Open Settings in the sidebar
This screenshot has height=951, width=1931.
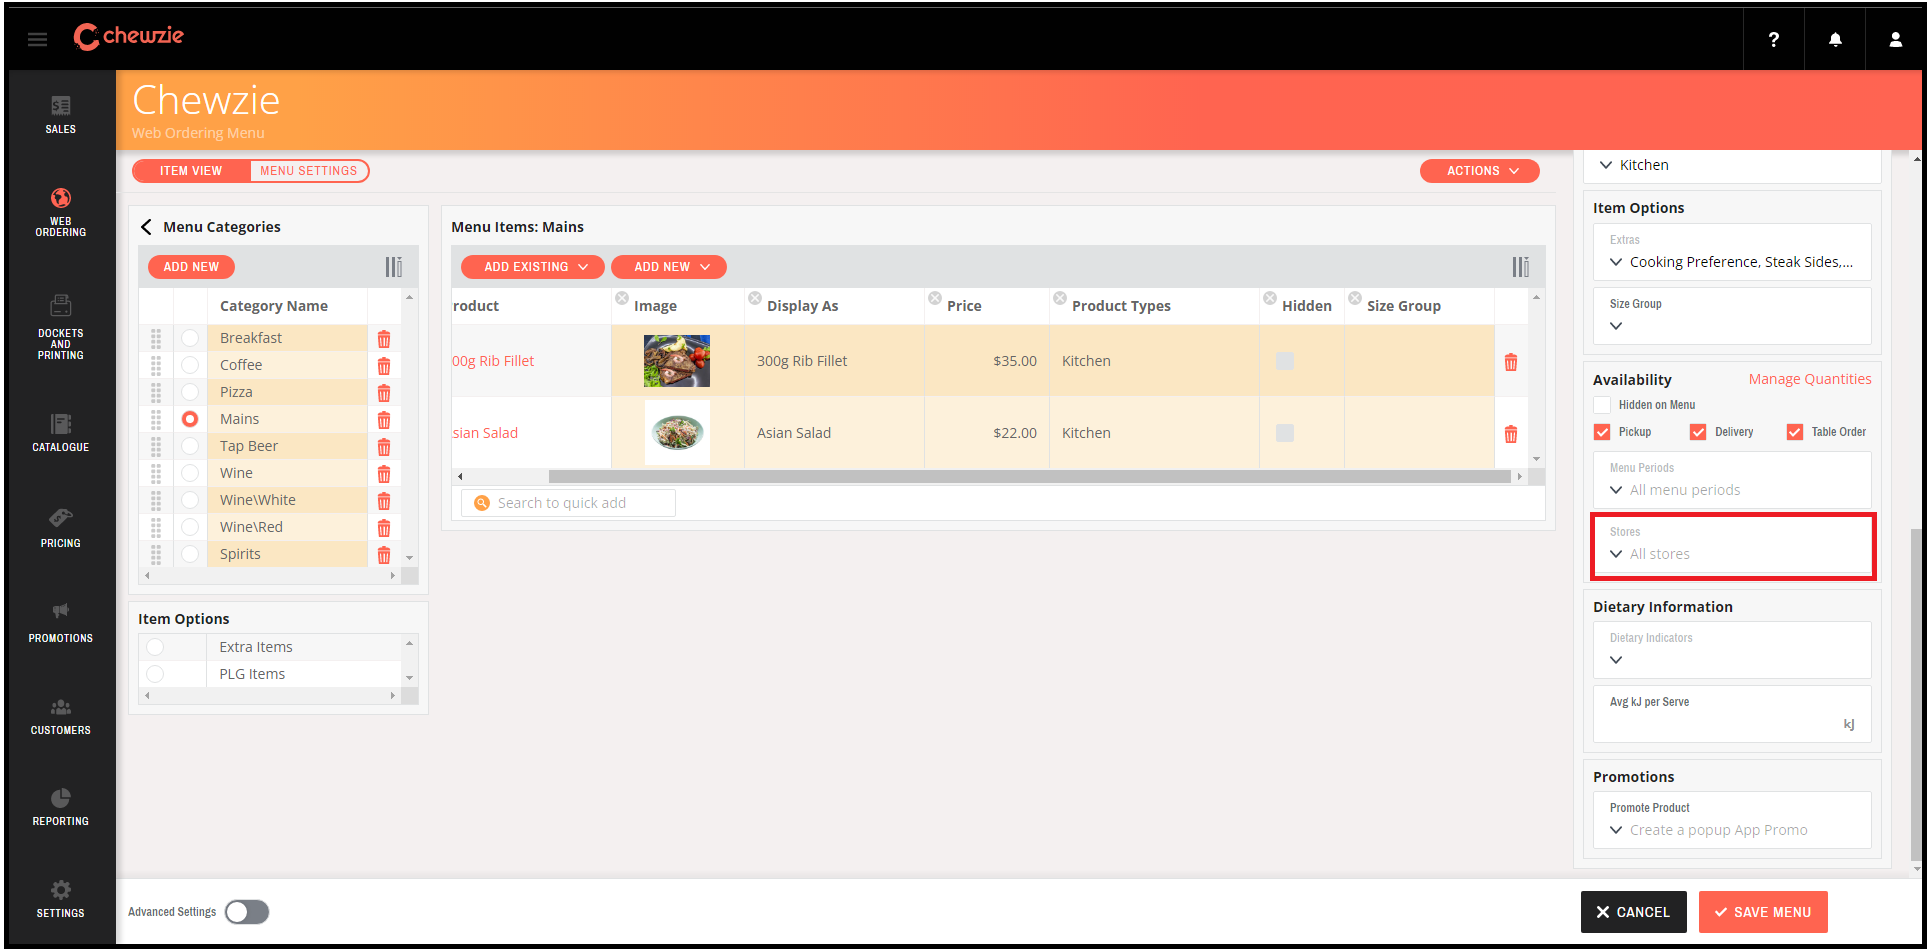pos(61,899)
